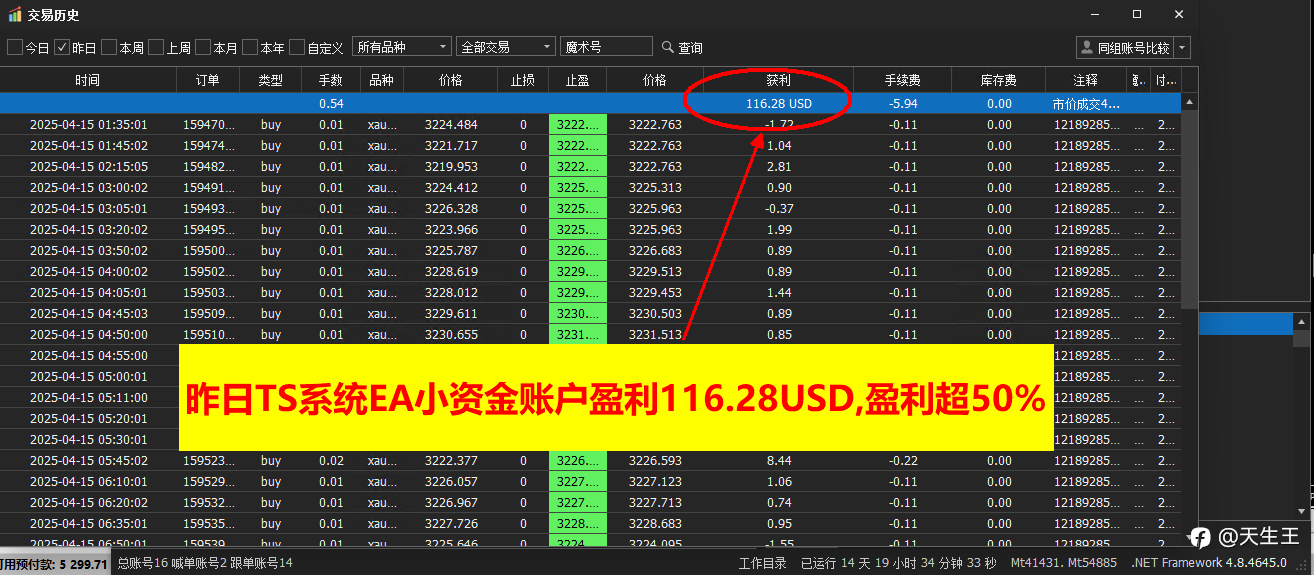Select the row dated 2025-04-15 01:35:01
The image size is (1314, 575).
590,124
